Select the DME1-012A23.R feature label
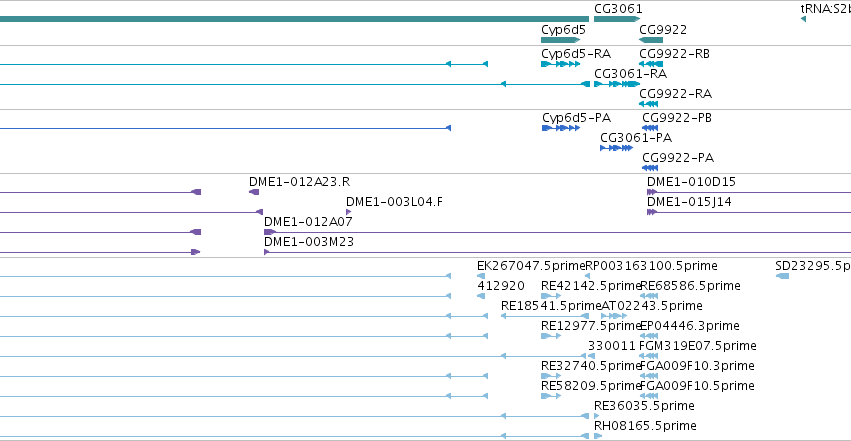 coord(300,182)
